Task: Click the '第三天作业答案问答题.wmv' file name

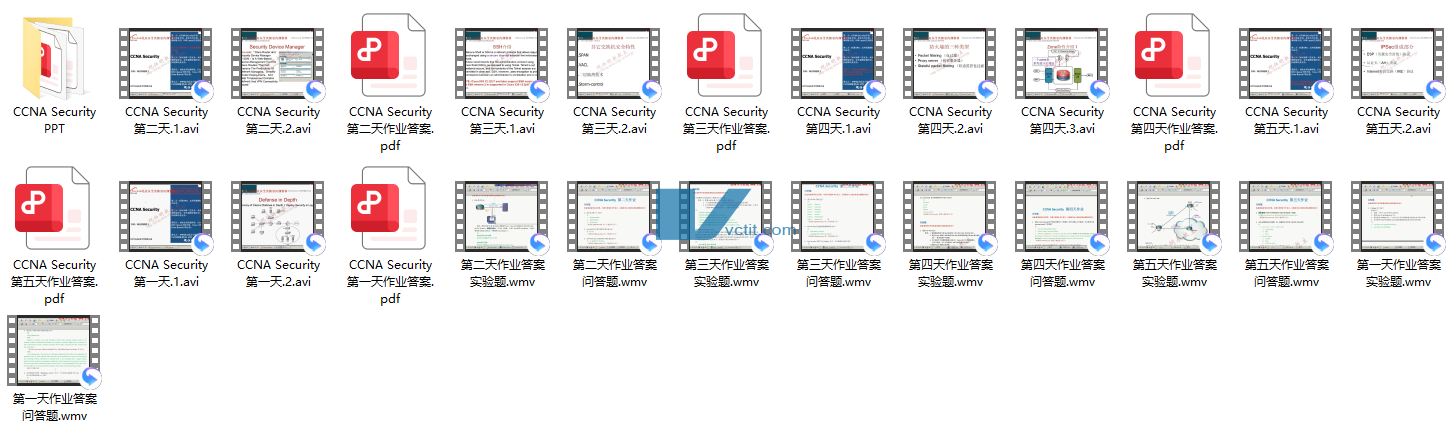Action: 839,273
